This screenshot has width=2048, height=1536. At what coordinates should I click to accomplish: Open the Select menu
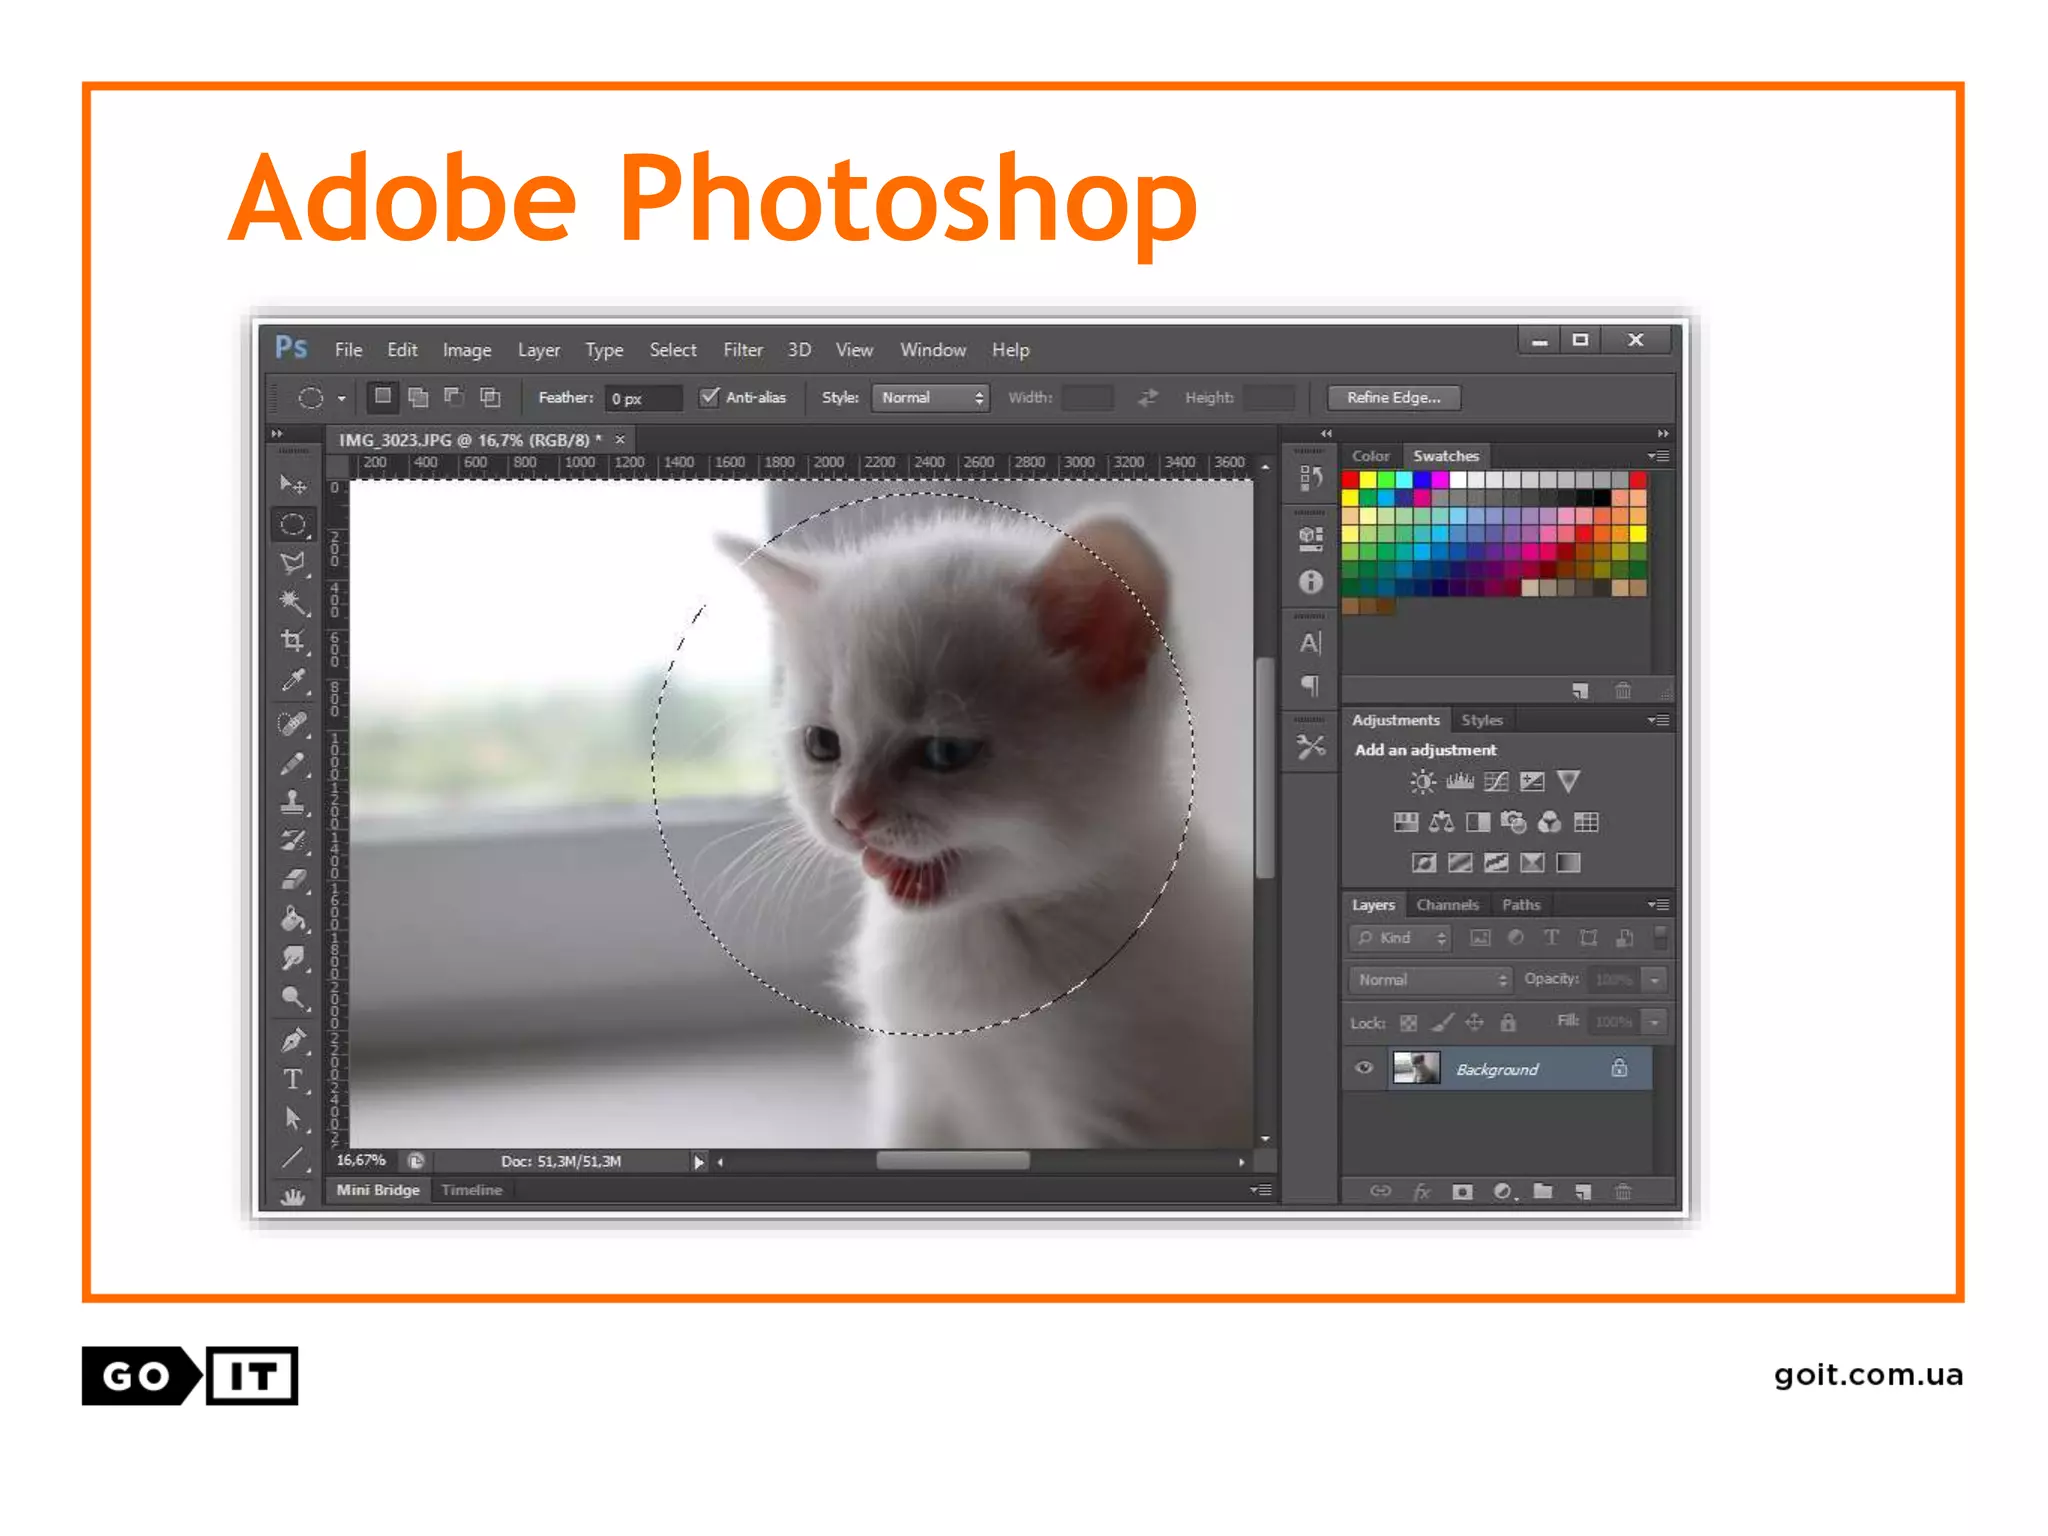pos(673,350)
